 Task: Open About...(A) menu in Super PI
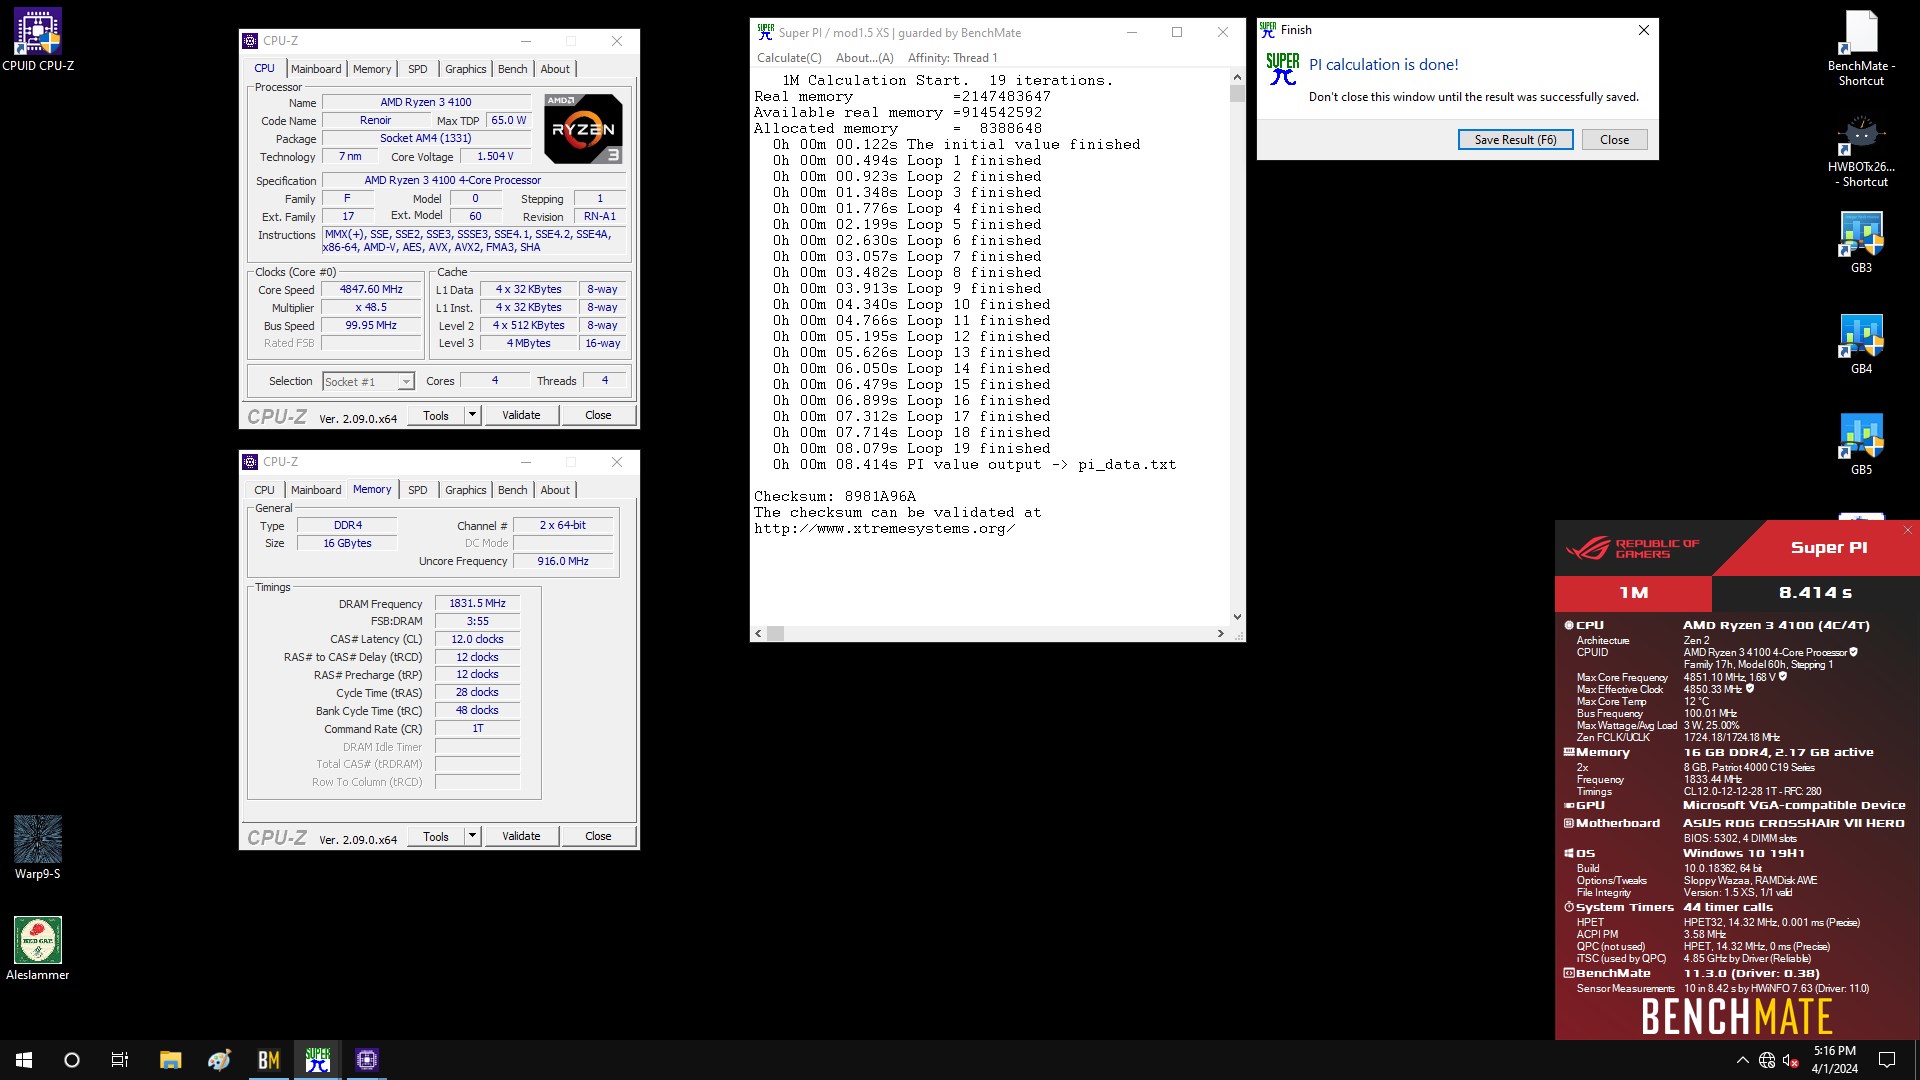(x=865, y=58)
